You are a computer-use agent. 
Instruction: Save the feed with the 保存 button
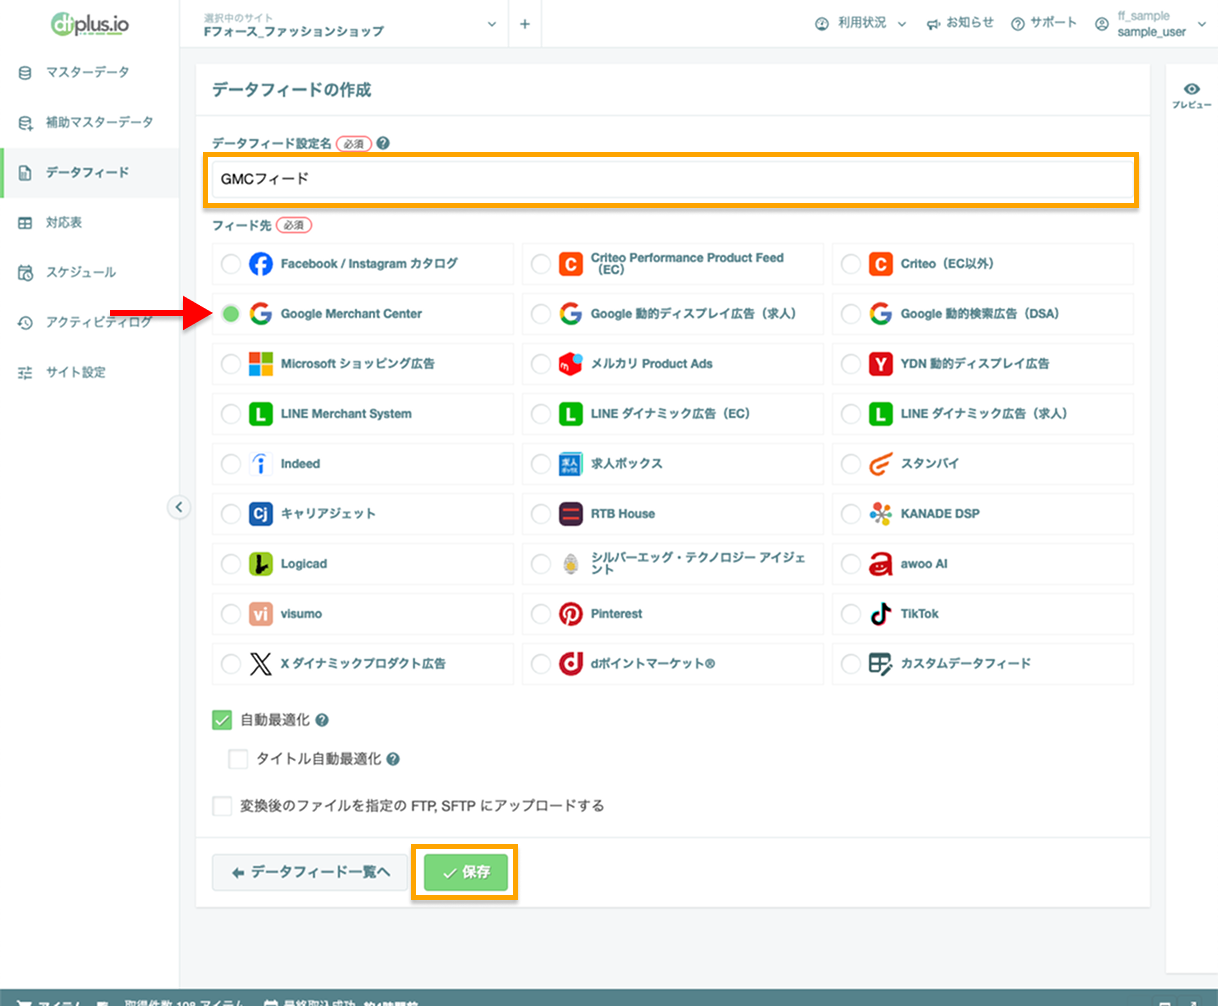point(464,871)
